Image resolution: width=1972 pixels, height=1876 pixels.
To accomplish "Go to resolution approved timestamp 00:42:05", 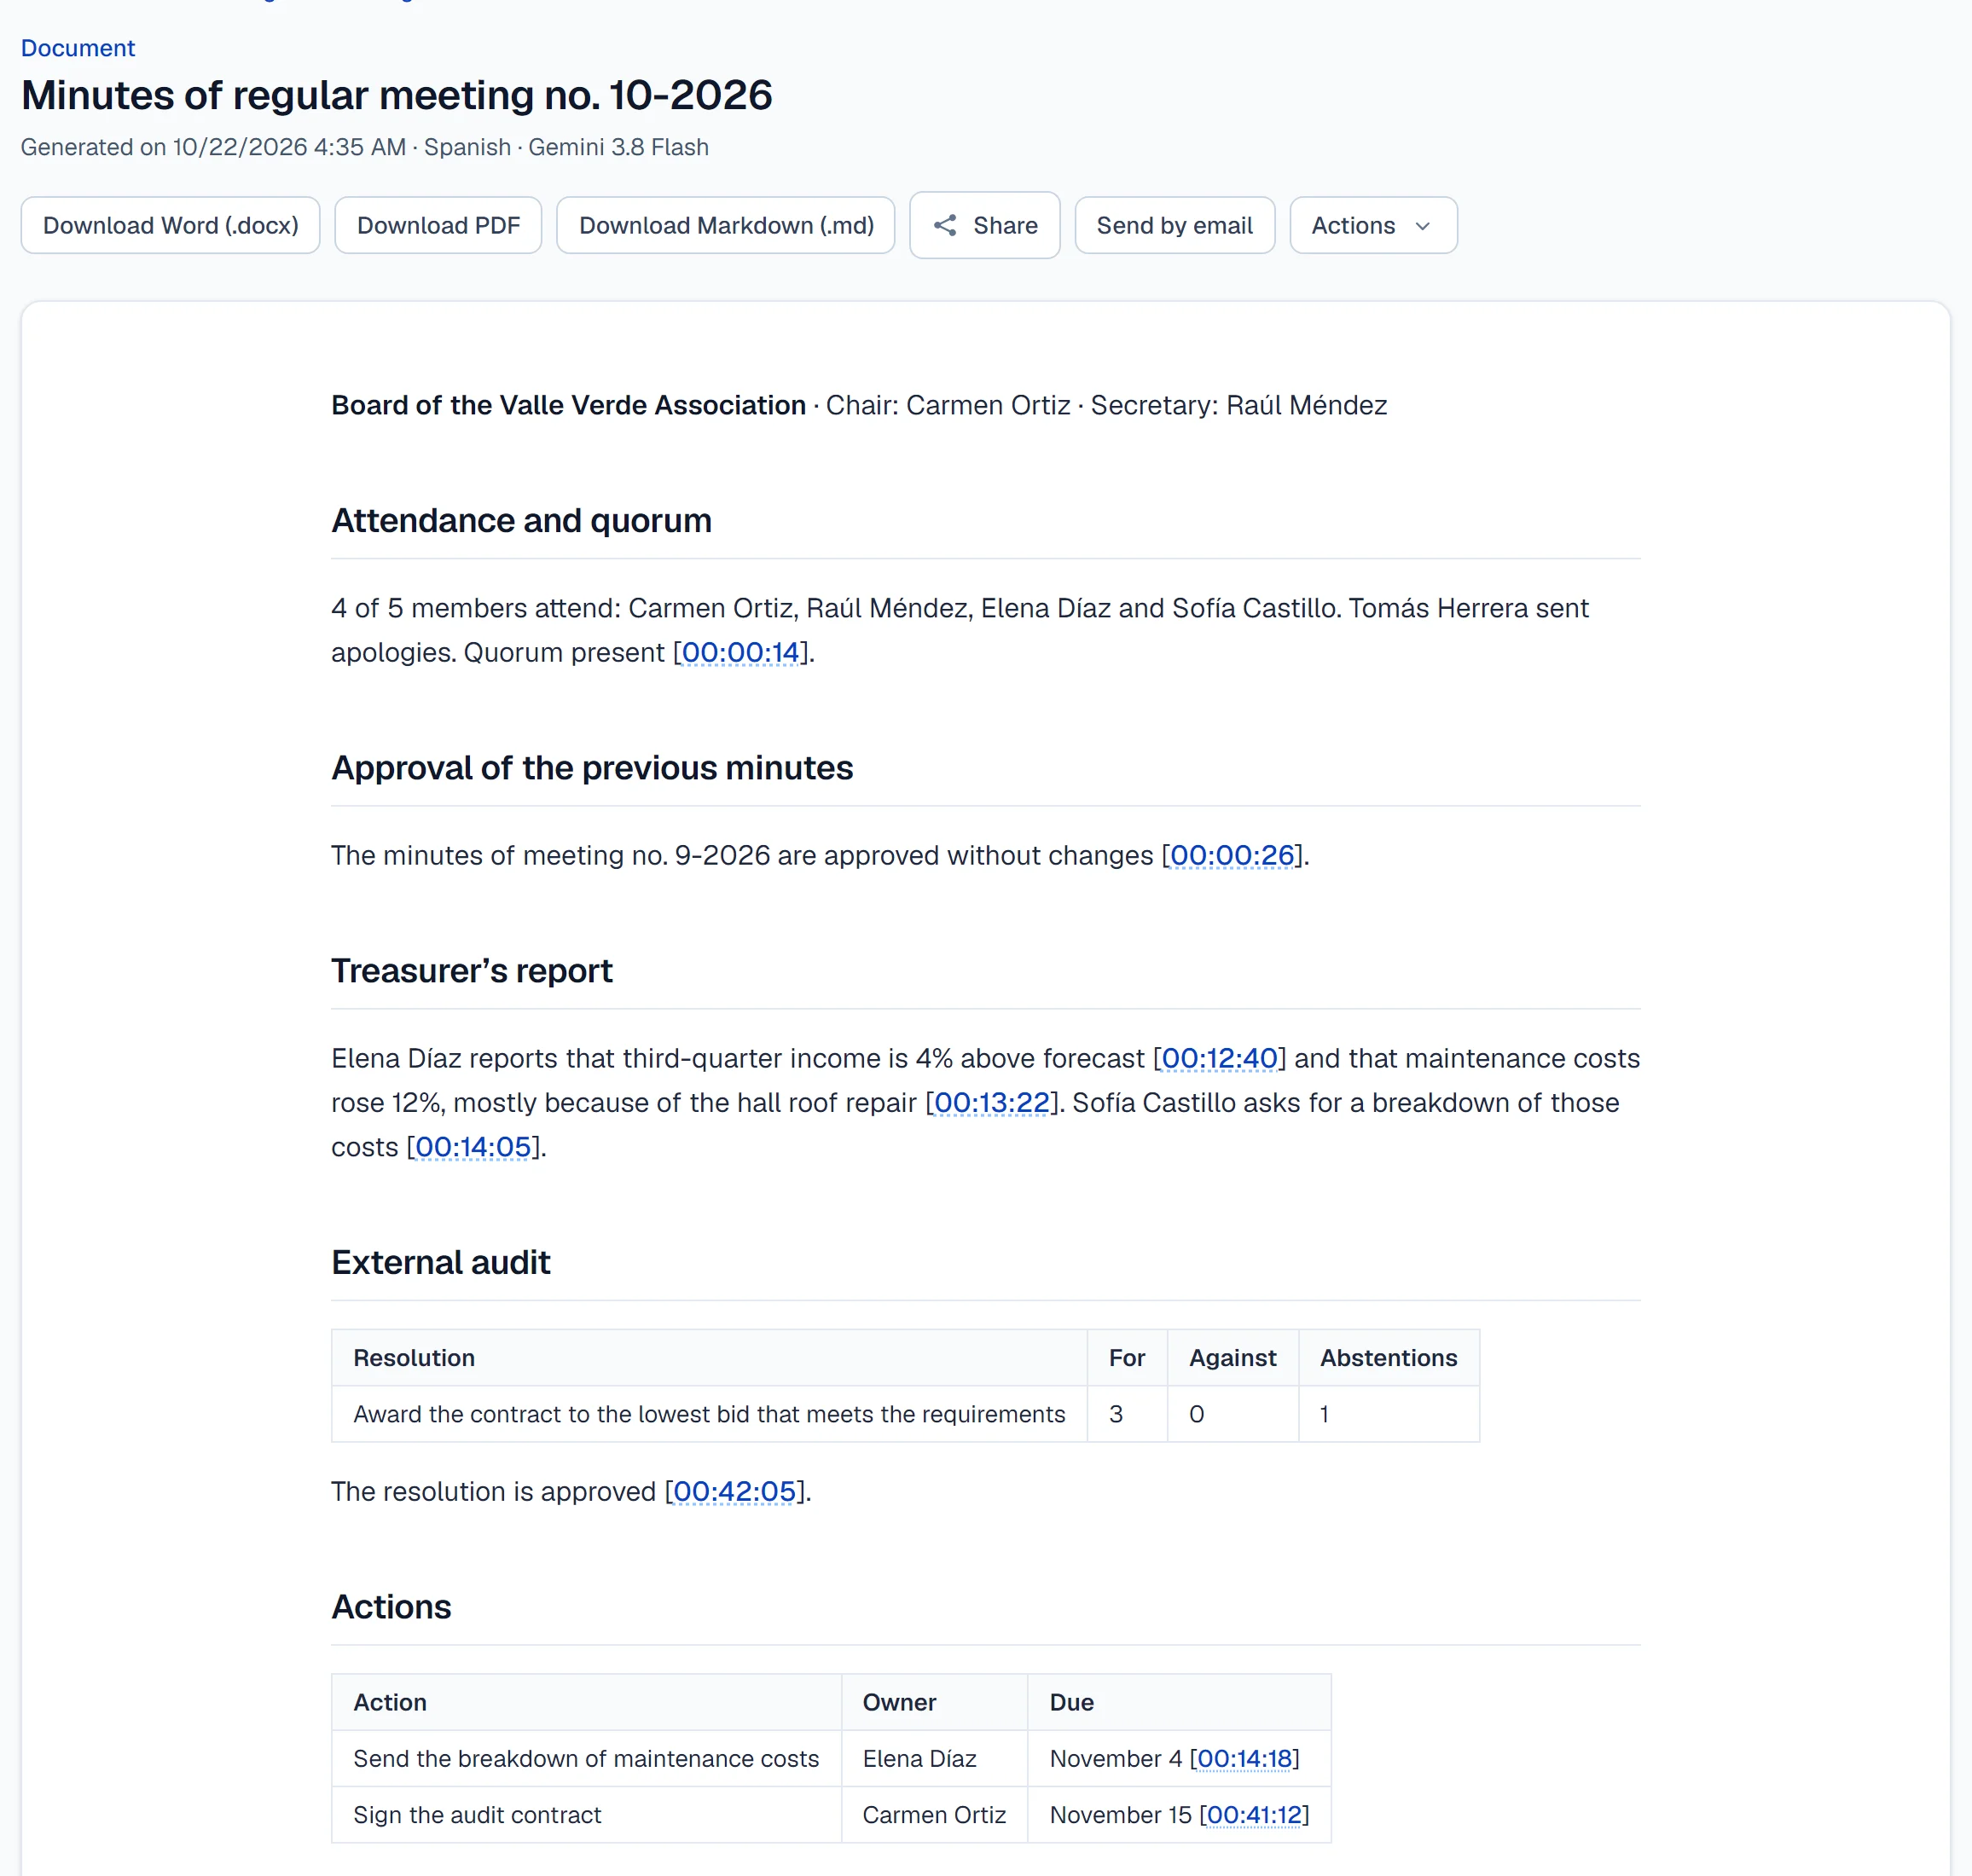I will 734,1491.
